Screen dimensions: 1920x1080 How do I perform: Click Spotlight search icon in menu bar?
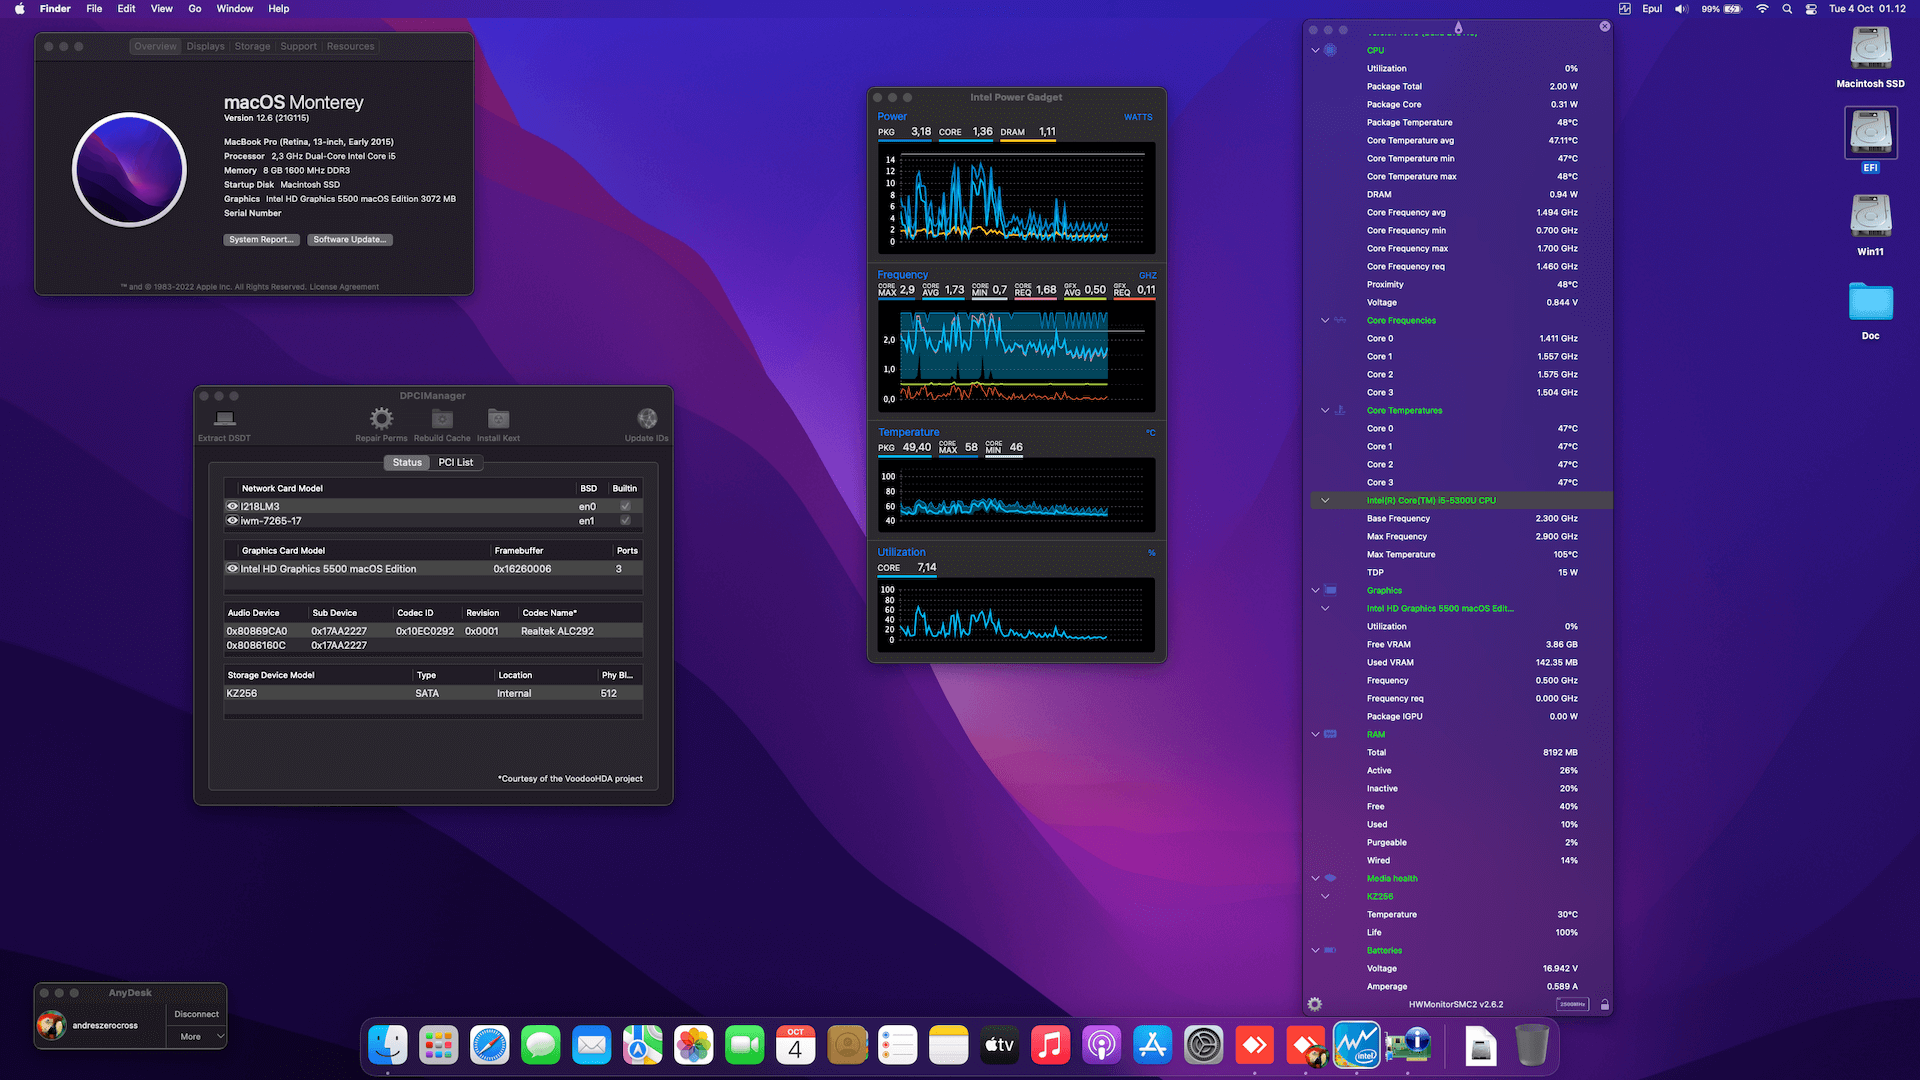pyautogui.click(x=1787, y=9)
